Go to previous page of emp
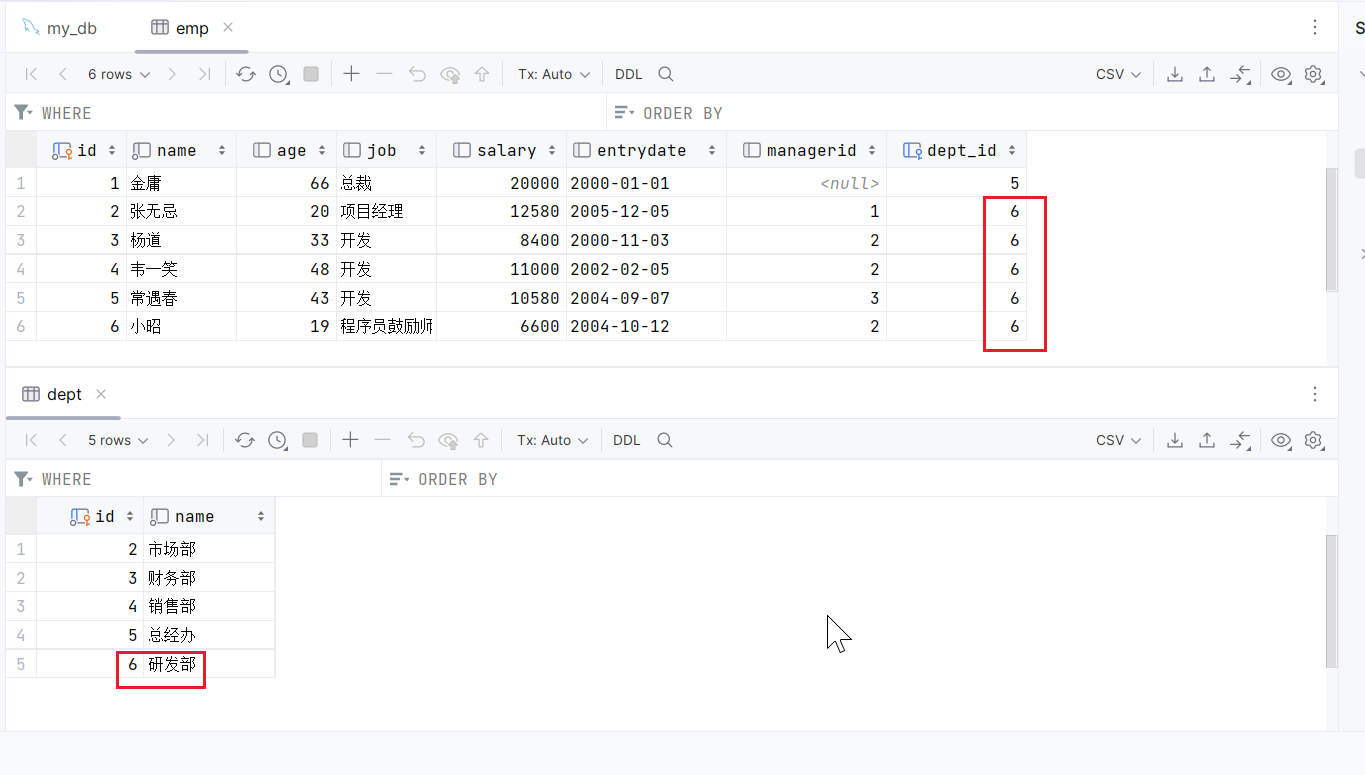The image size is (1365, 775). [63, 74]
